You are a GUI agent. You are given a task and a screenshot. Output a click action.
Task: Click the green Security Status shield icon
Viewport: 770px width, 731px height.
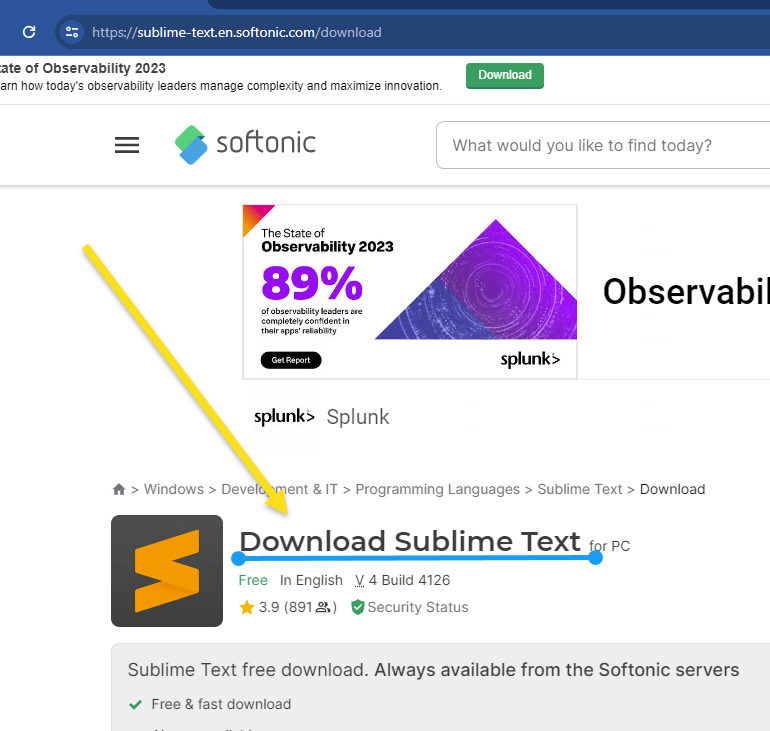pos(358,607)
